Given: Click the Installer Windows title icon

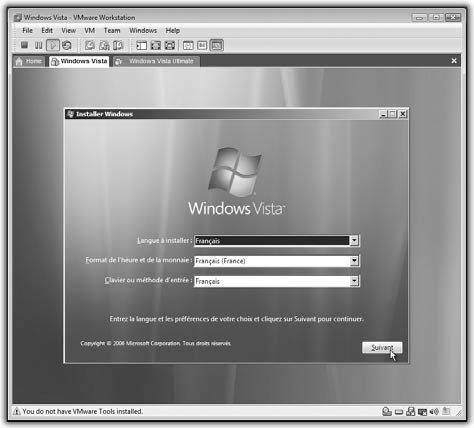Looking at the screenshot, I should tap(70, 114).
